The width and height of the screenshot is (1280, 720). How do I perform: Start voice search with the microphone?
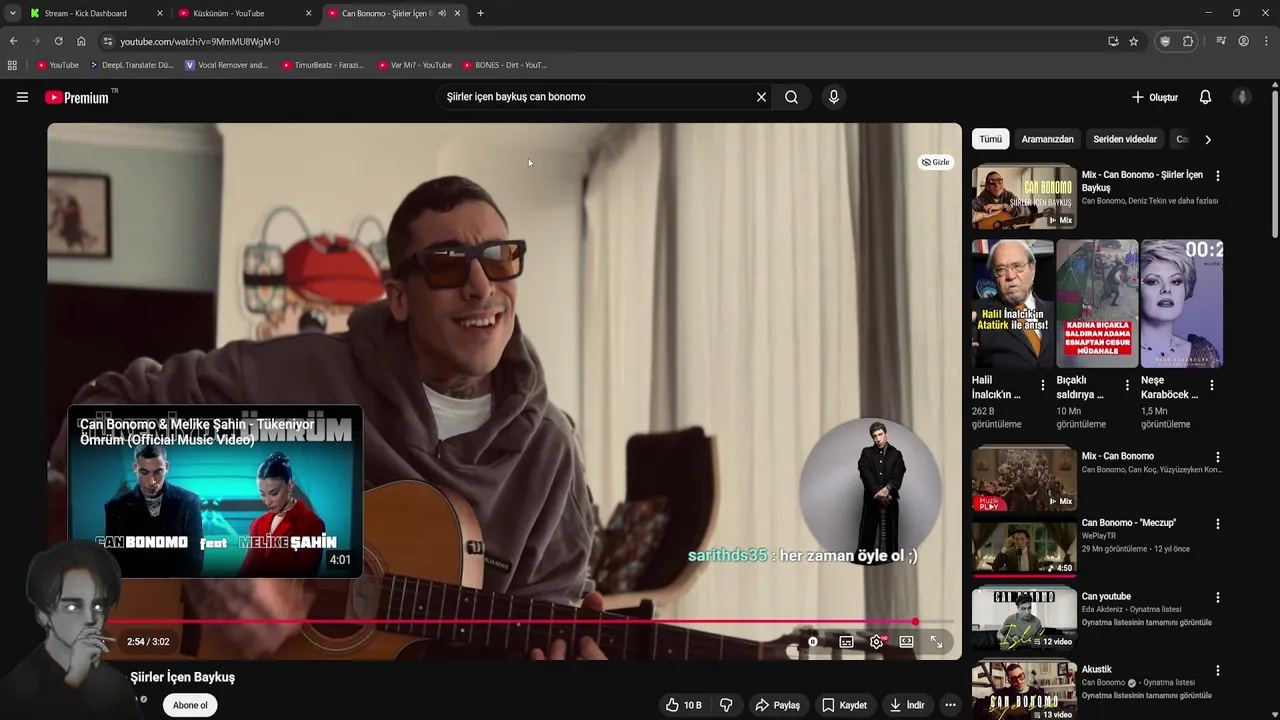pos(833,97)
